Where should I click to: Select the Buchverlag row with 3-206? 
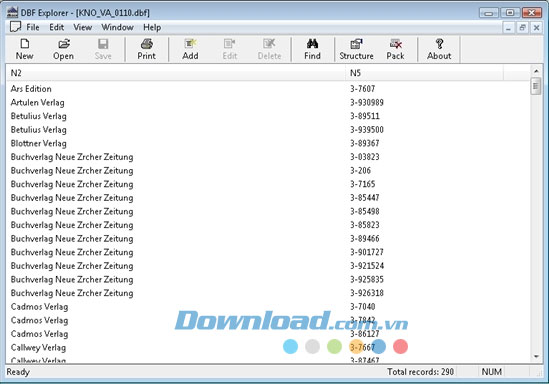[268, 170]
